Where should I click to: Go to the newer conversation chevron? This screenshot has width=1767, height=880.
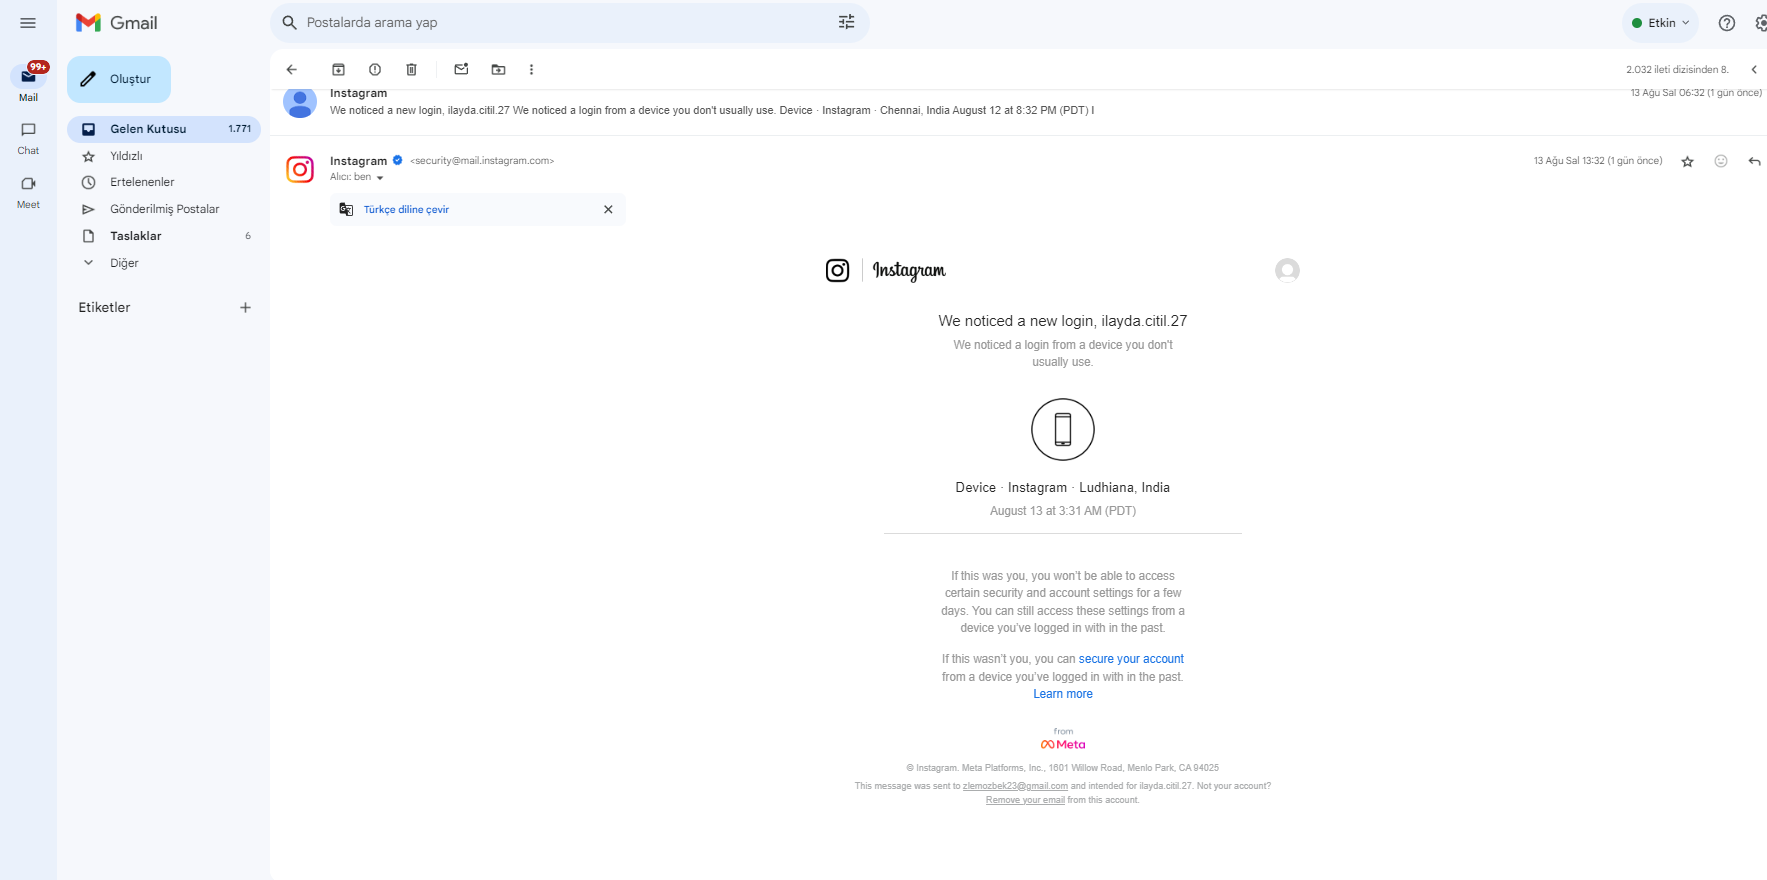click(1753, 70)
